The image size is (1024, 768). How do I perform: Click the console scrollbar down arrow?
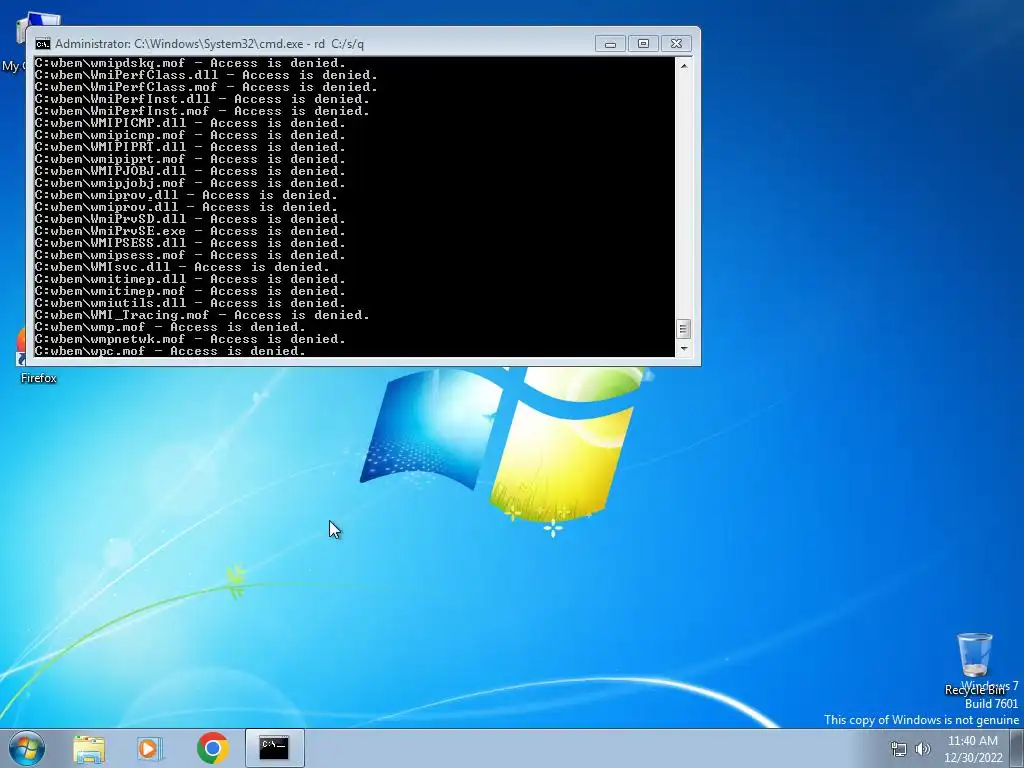683,349
